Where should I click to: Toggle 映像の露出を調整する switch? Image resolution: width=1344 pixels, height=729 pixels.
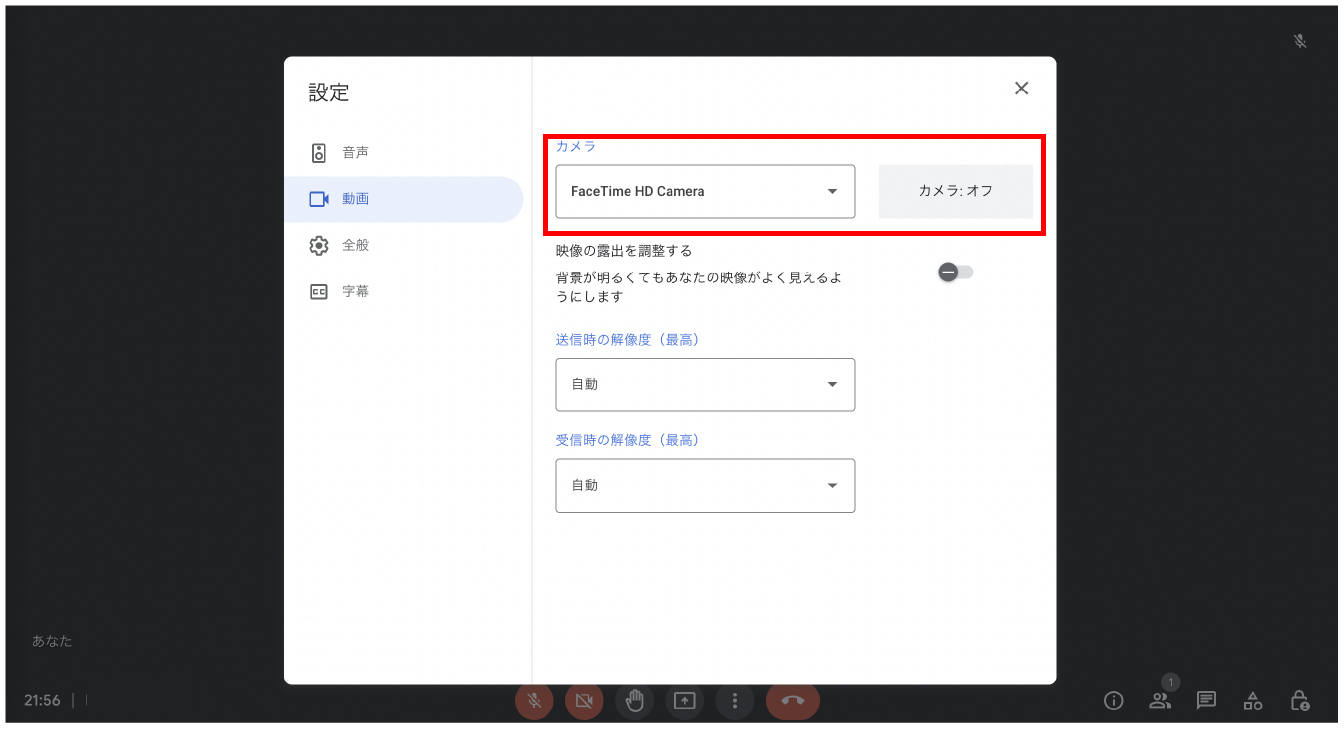click(955, 272)
